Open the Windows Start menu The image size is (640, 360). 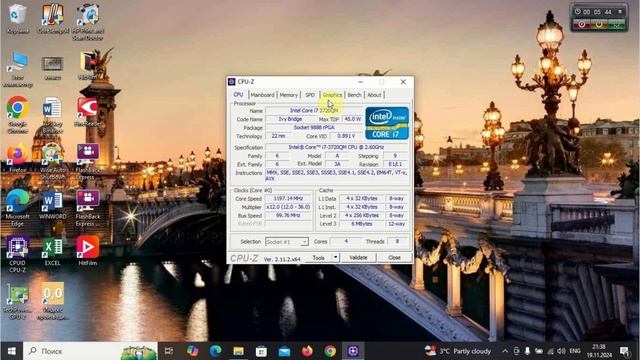11,351
